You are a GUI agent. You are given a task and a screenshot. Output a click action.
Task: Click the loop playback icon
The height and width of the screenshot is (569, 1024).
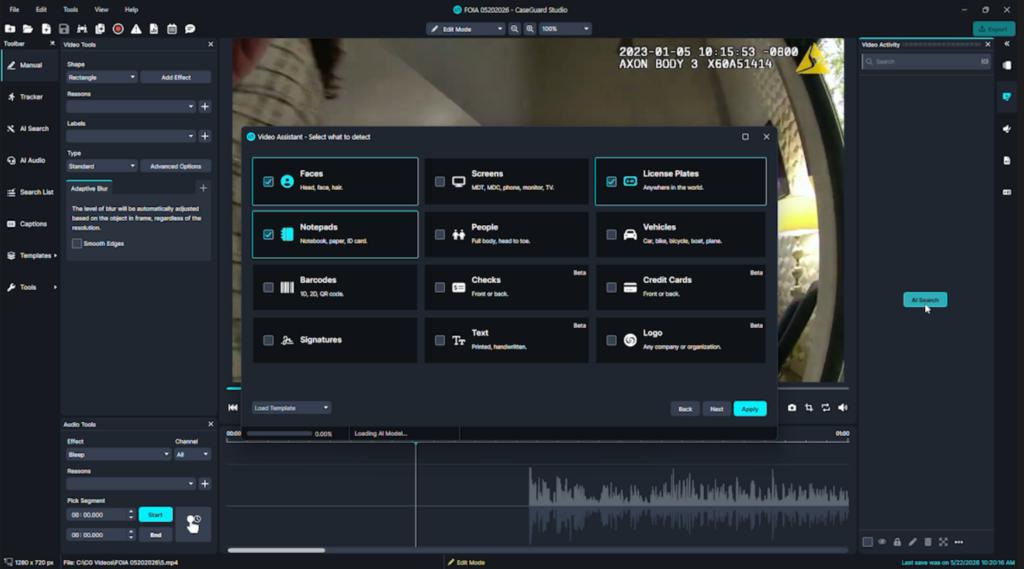[x=825, y=408]
